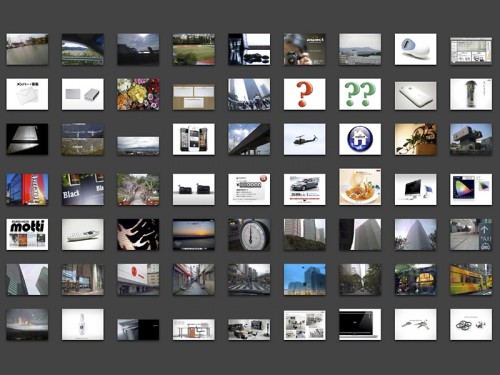500x375 pixels.
Task: Select the white envelope slide
Action: click(27, 94)
